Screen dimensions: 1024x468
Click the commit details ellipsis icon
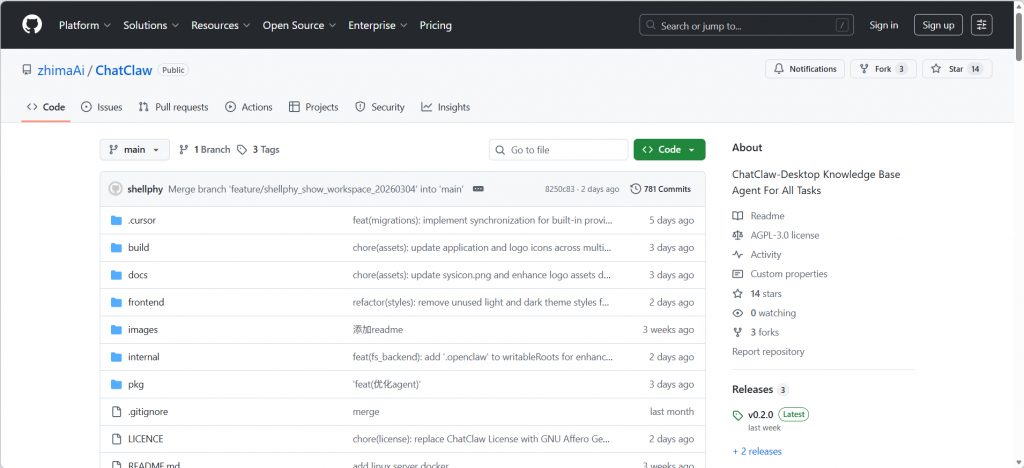(x=478, y=189)
